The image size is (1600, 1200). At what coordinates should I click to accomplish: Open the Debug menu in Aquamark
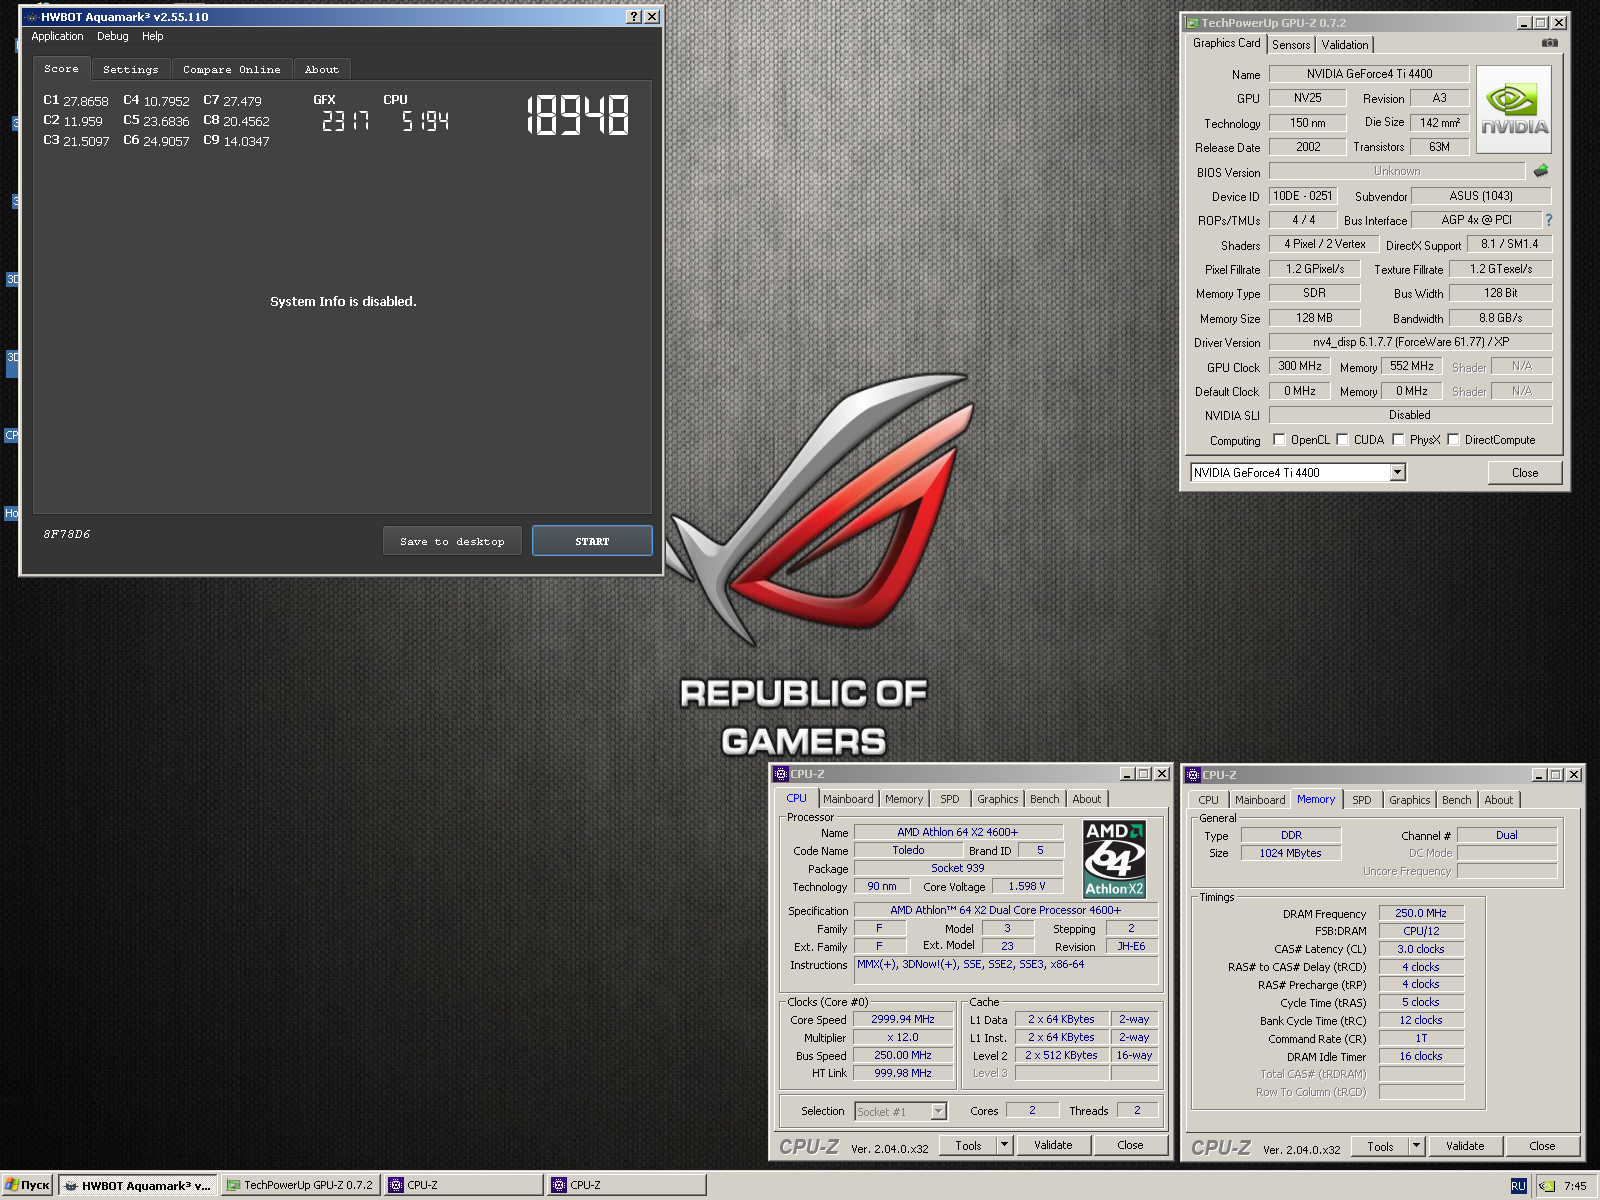(113, 36)
